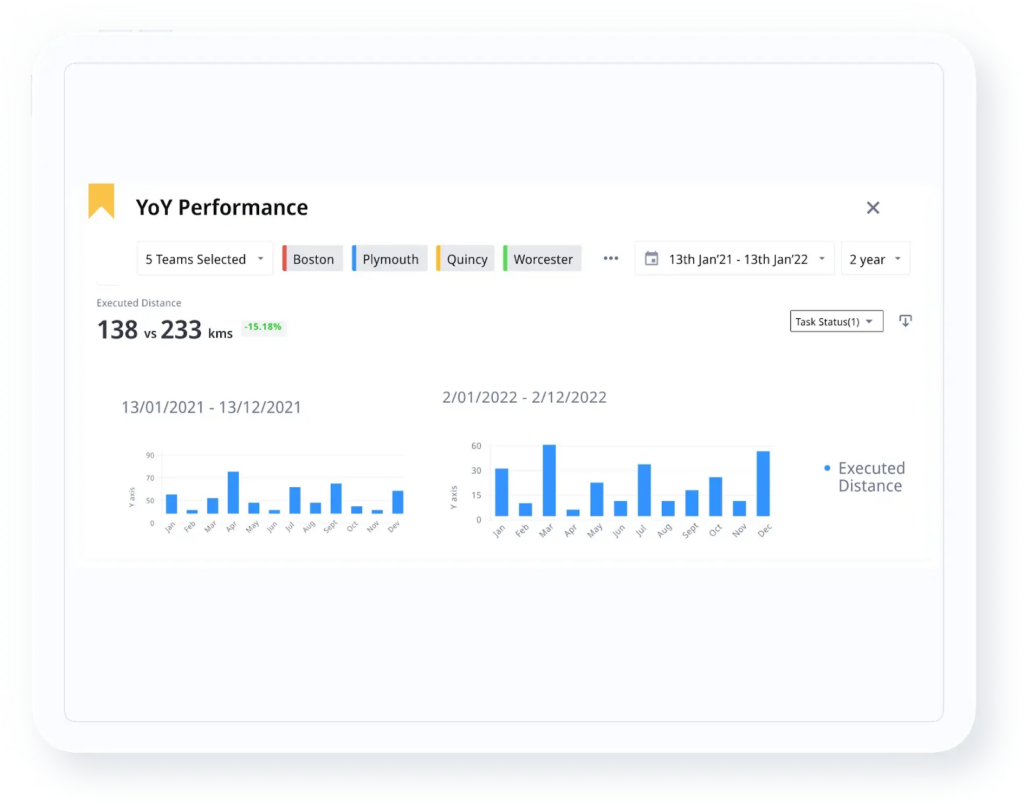
Task: Open the 2 year comparison period dropdown
Action: (874, 258)
